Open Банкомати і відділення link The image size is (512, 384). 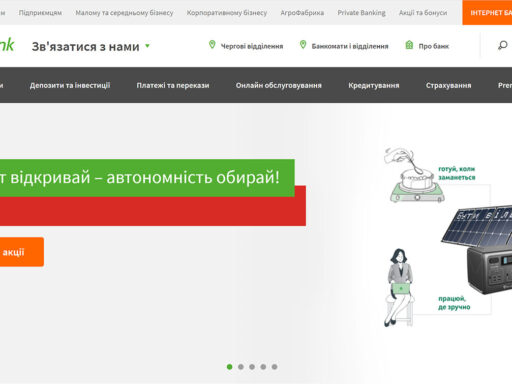pos(350,46)
